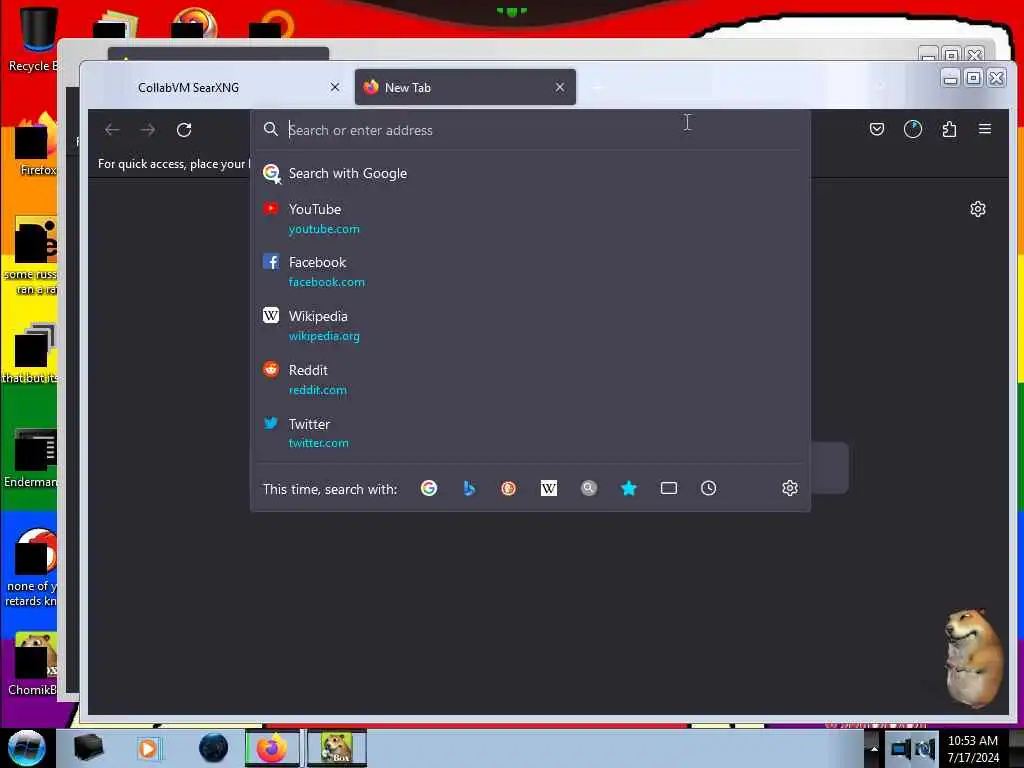Open search settings gear in dropdown

tap(790, 488)
